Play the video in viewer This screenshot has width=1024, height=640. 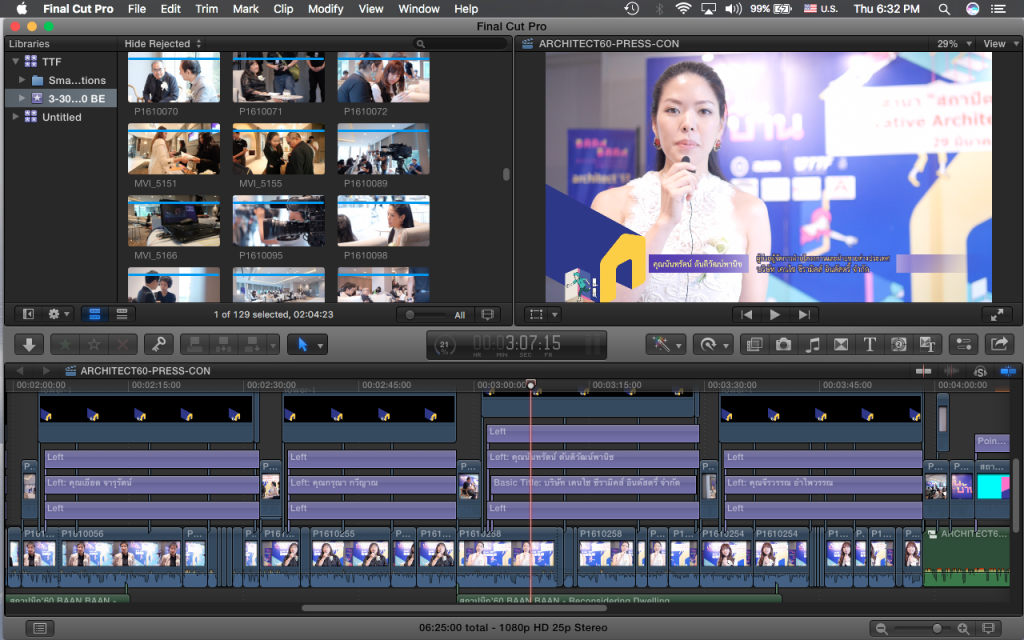(775, 314)
